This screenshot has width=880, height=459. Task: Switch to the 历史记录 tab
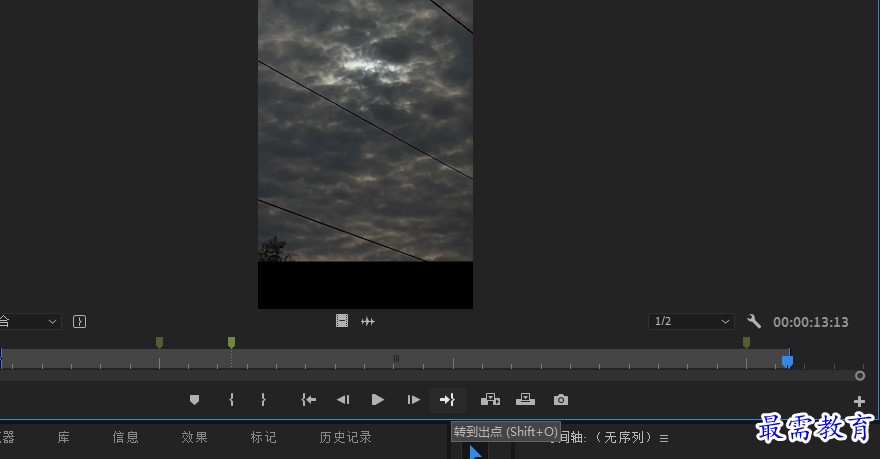point(345,437)
